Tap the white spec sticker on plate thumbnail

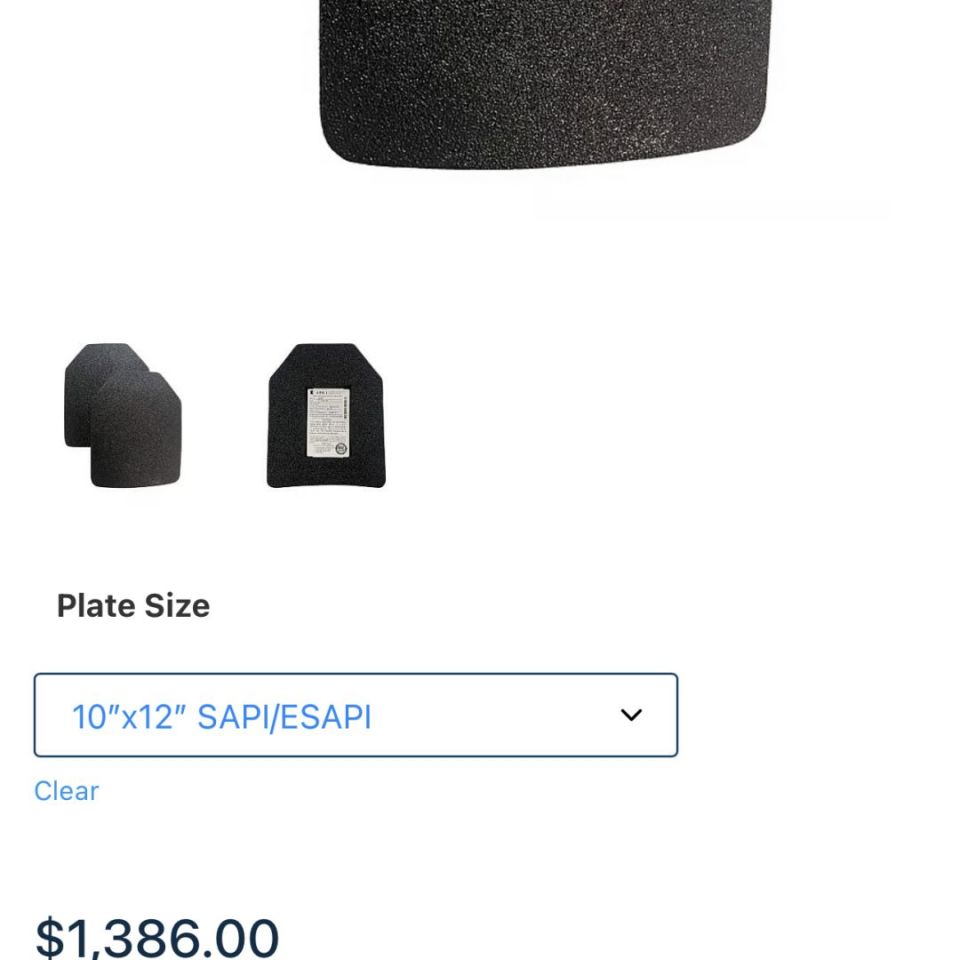pyautogui.click(x=328, y=422)
